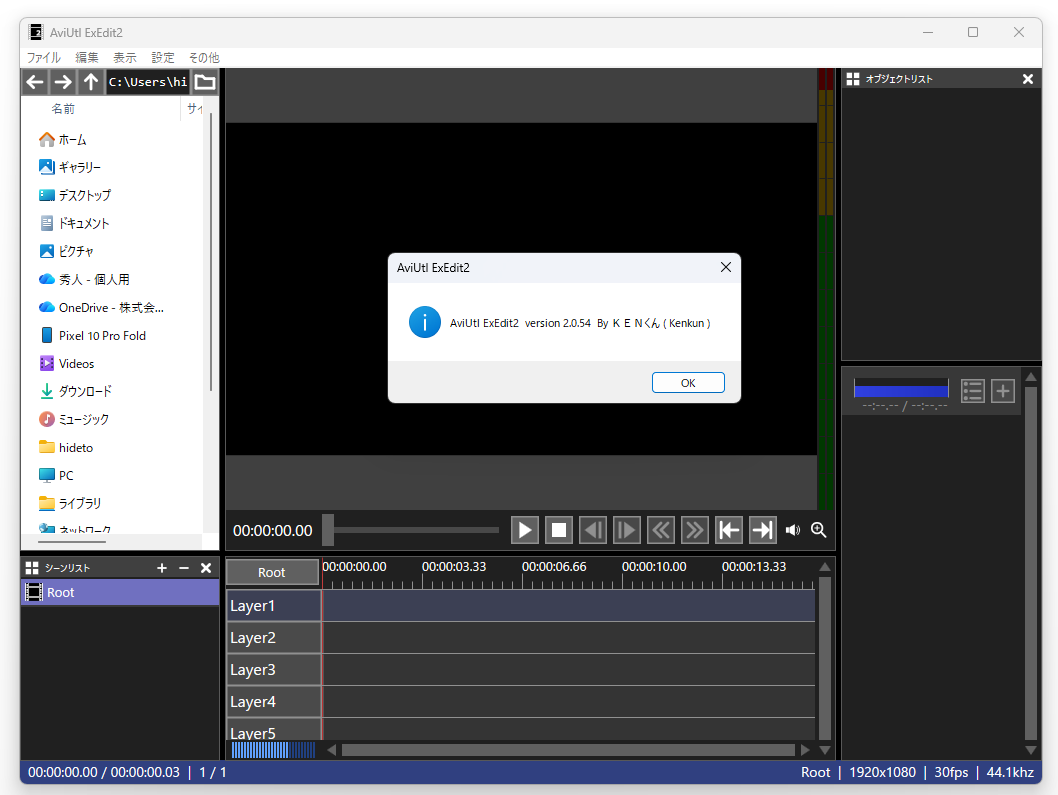The height and width of the screenshot is (795, 1058).
Task: Adjust the timeline zoom striped slider
Action: click(273, 750)
